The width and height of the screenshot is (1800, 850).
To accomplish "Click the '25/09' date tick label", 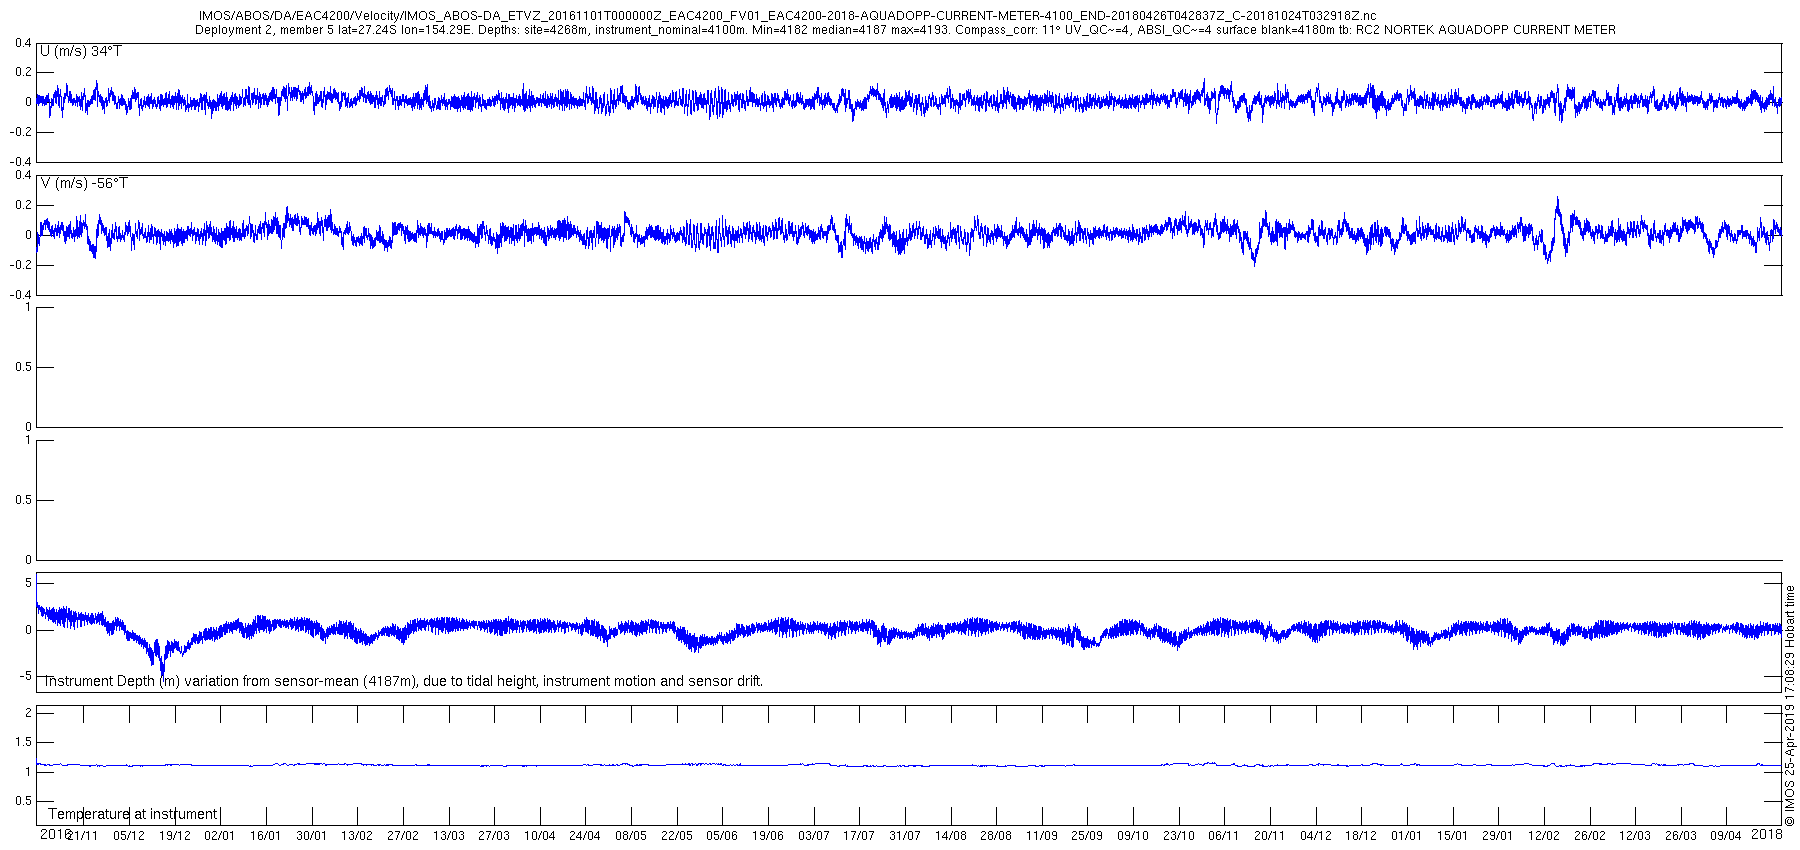I will pyautogui.click(x=1088, y=836).
